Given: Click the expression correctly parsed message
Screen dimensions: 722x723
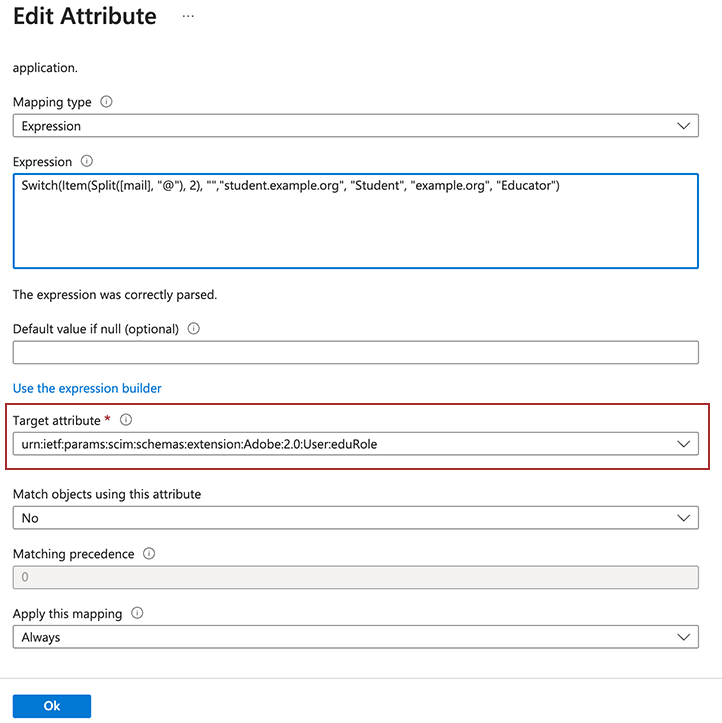Looking at the screenshot, I should (x=115, y=295).
